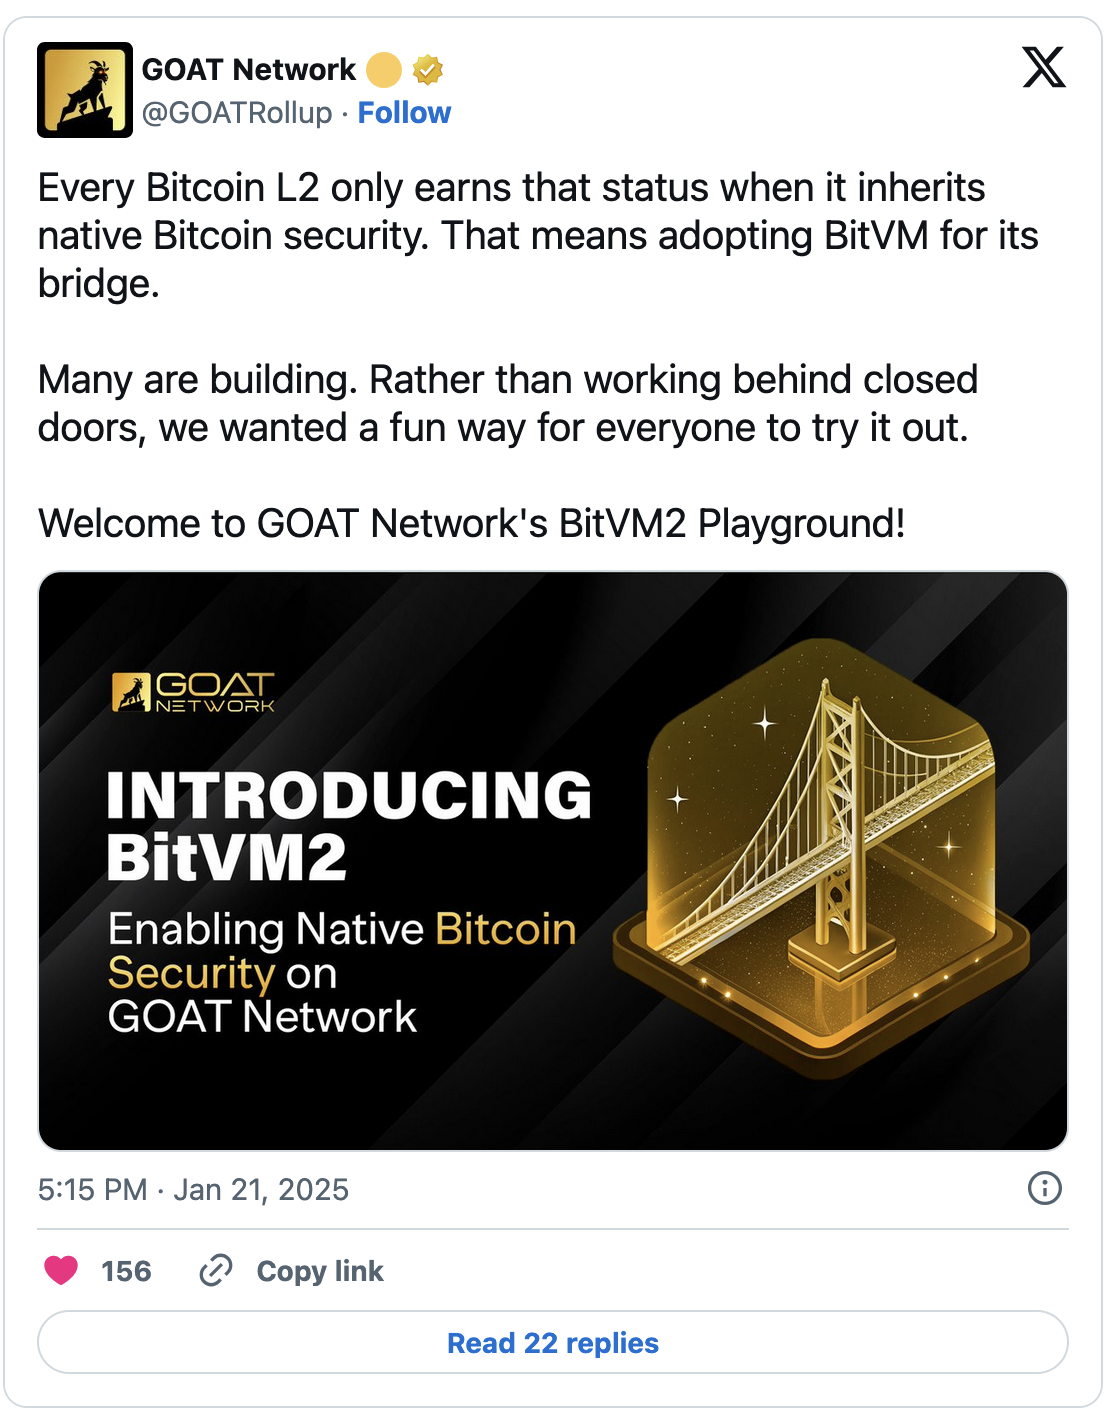Follow the GOAT Network account

(x=404, y=113)
